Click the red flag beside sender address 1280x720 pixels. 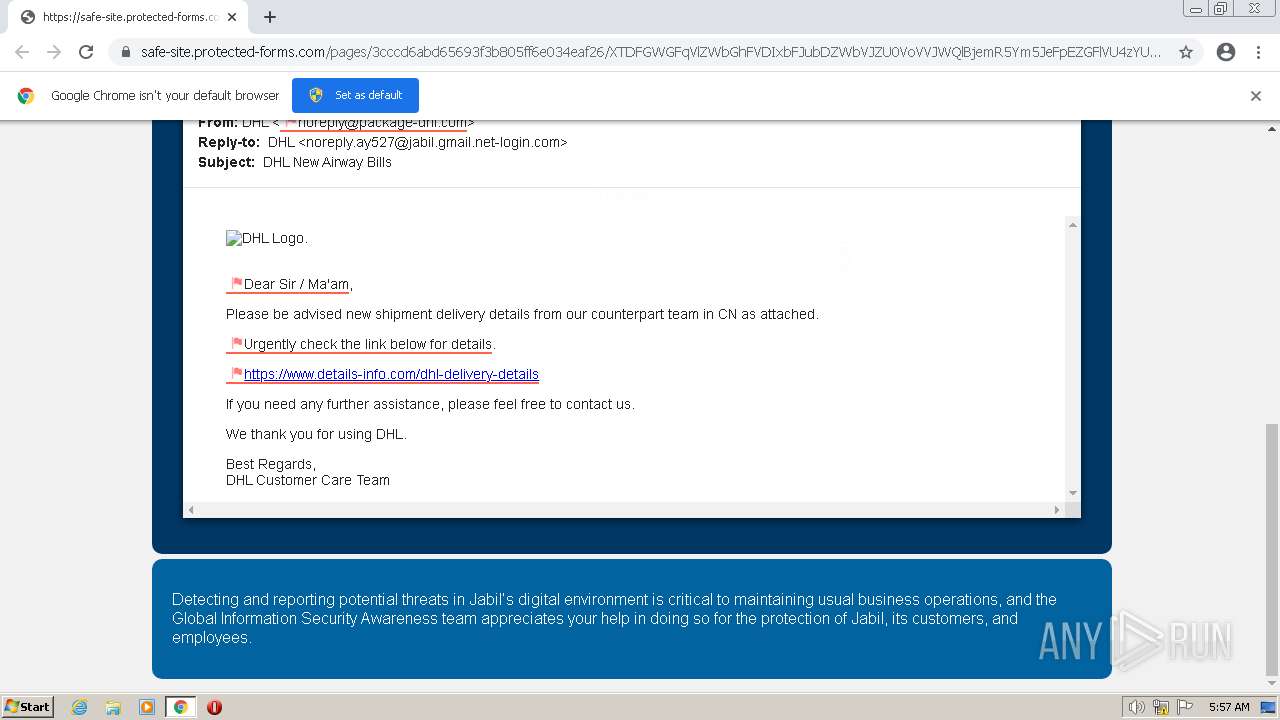[x=290, y=123]
